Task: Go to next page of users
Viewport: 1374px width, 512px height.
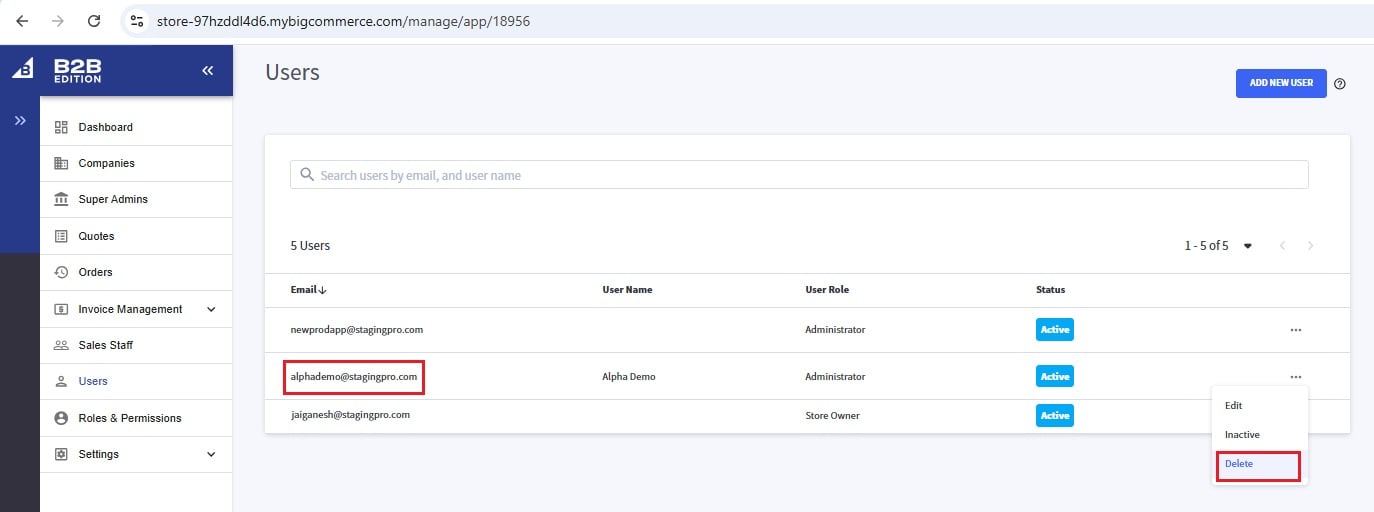Action: (1310, 246)
